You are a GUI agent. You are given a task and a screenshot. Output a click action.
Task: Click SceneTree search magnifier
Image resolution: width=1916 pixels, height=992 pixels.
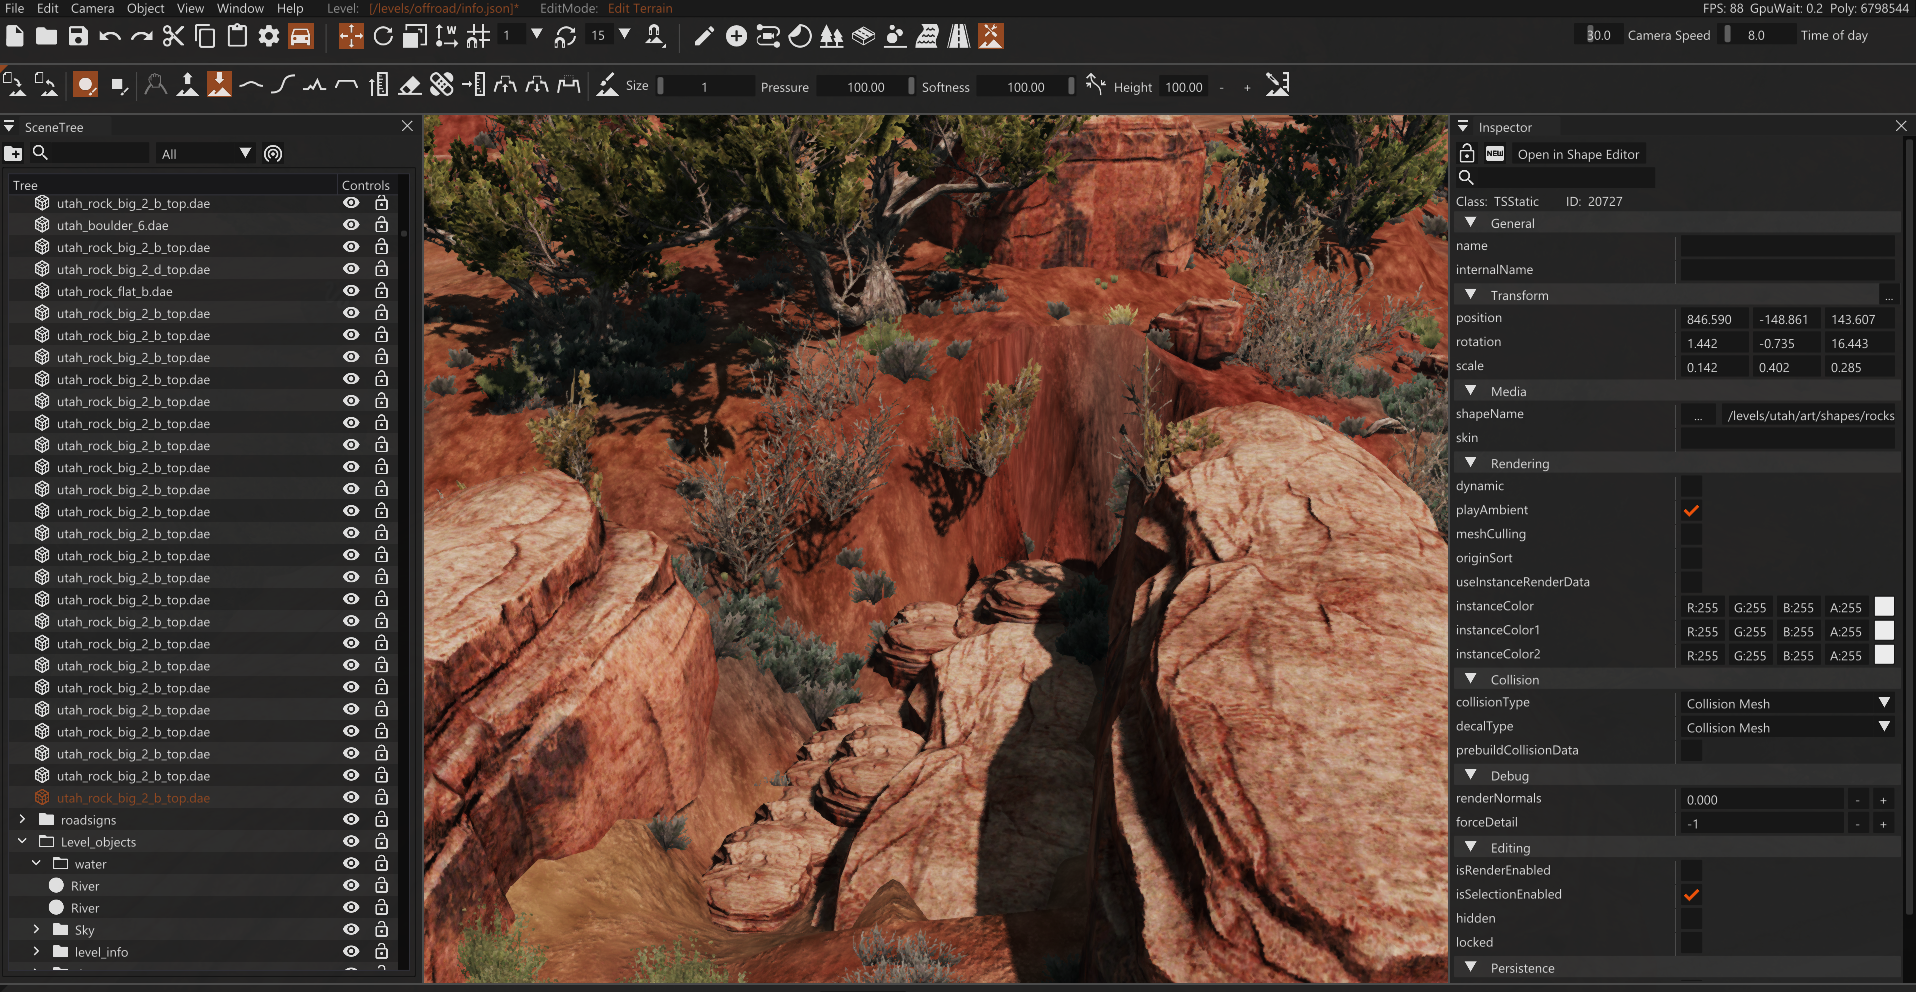point(40,153)
